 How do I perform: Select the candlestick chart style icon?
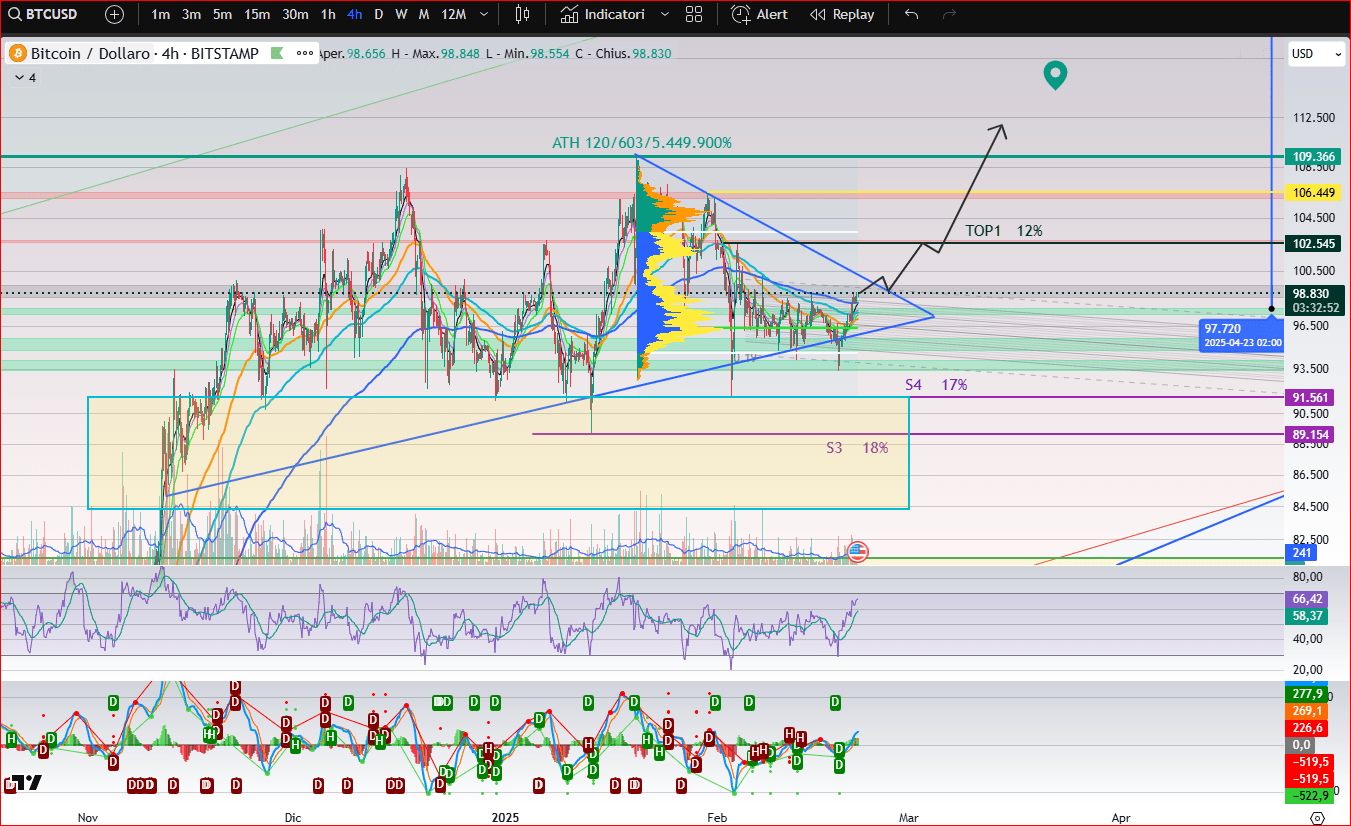tap(521, 14)
